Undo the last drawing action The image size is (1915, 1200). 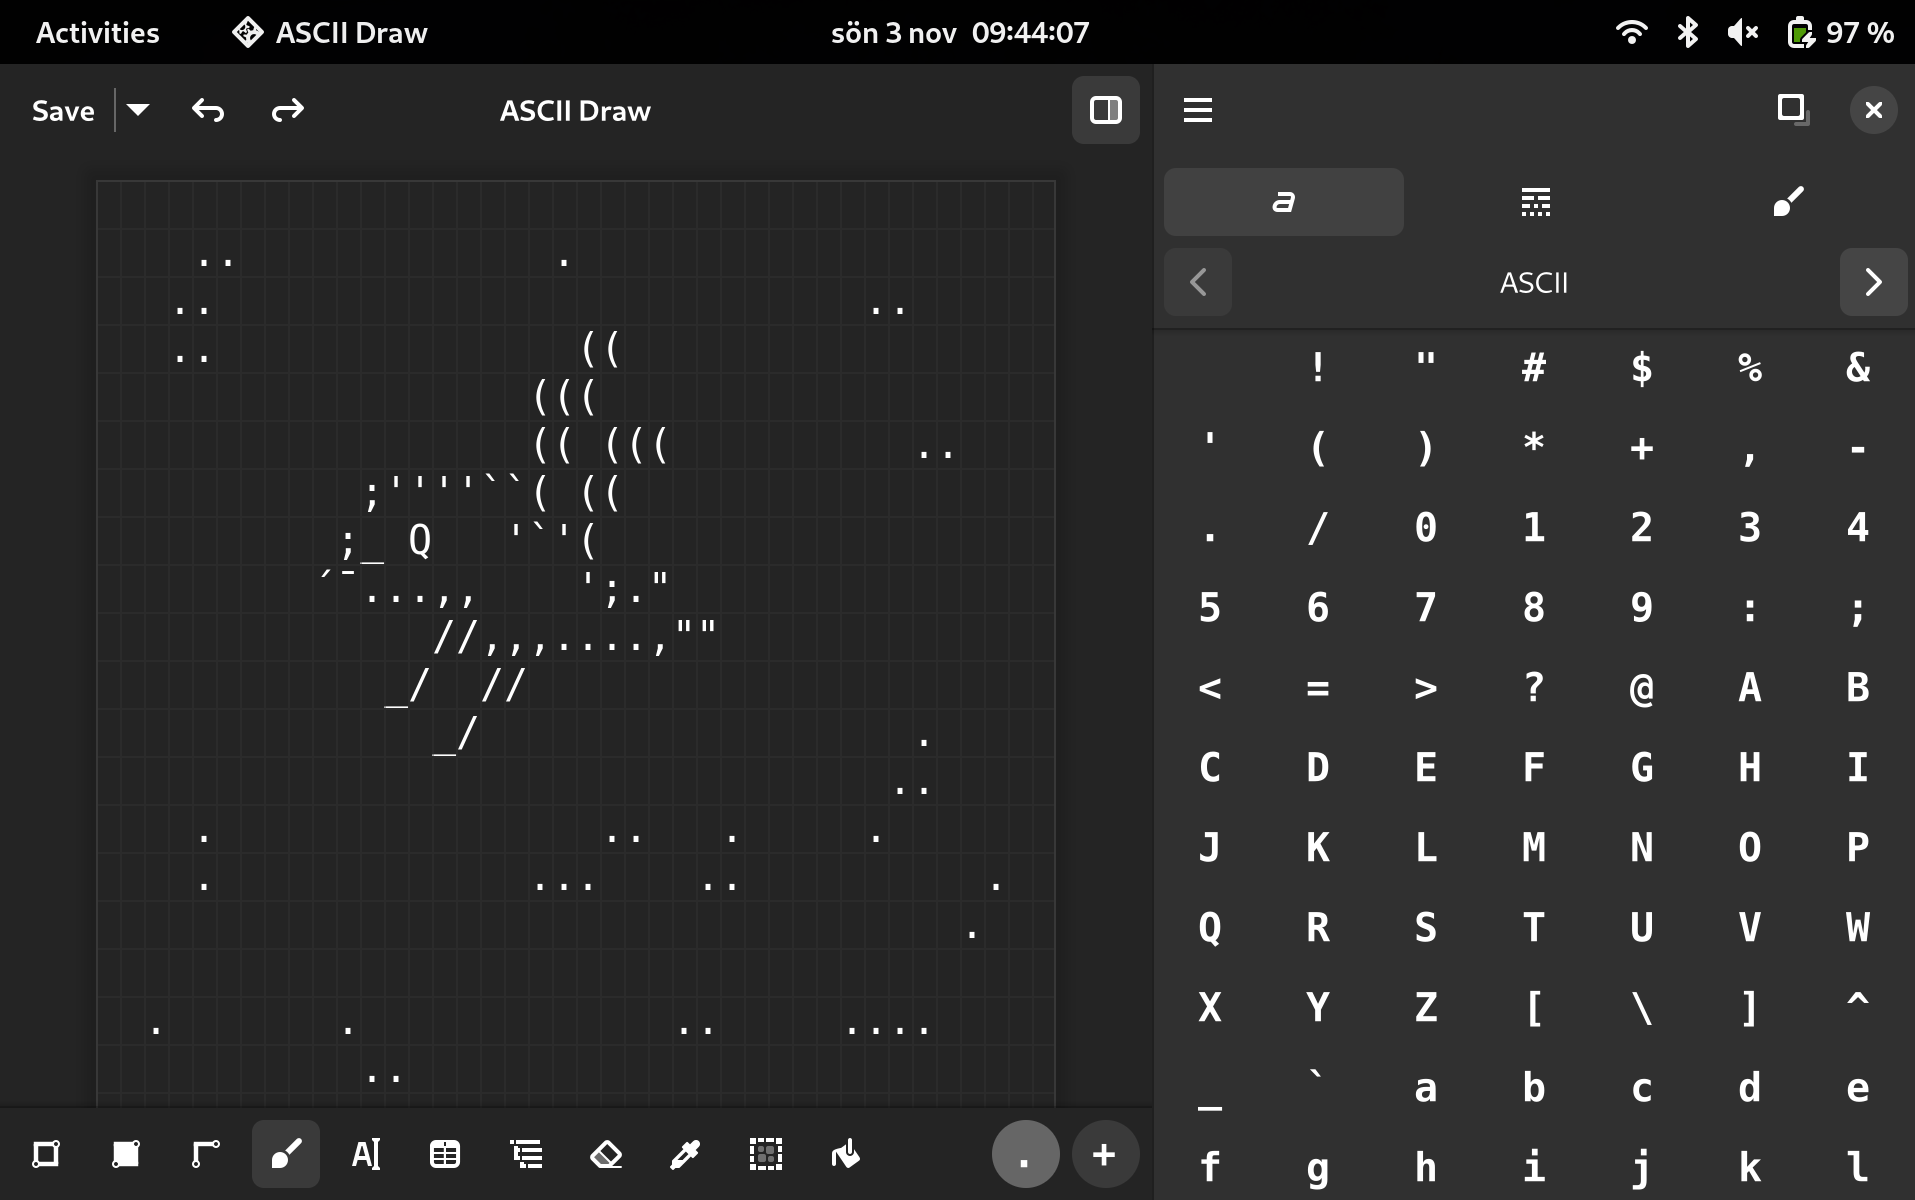(208, 110)
